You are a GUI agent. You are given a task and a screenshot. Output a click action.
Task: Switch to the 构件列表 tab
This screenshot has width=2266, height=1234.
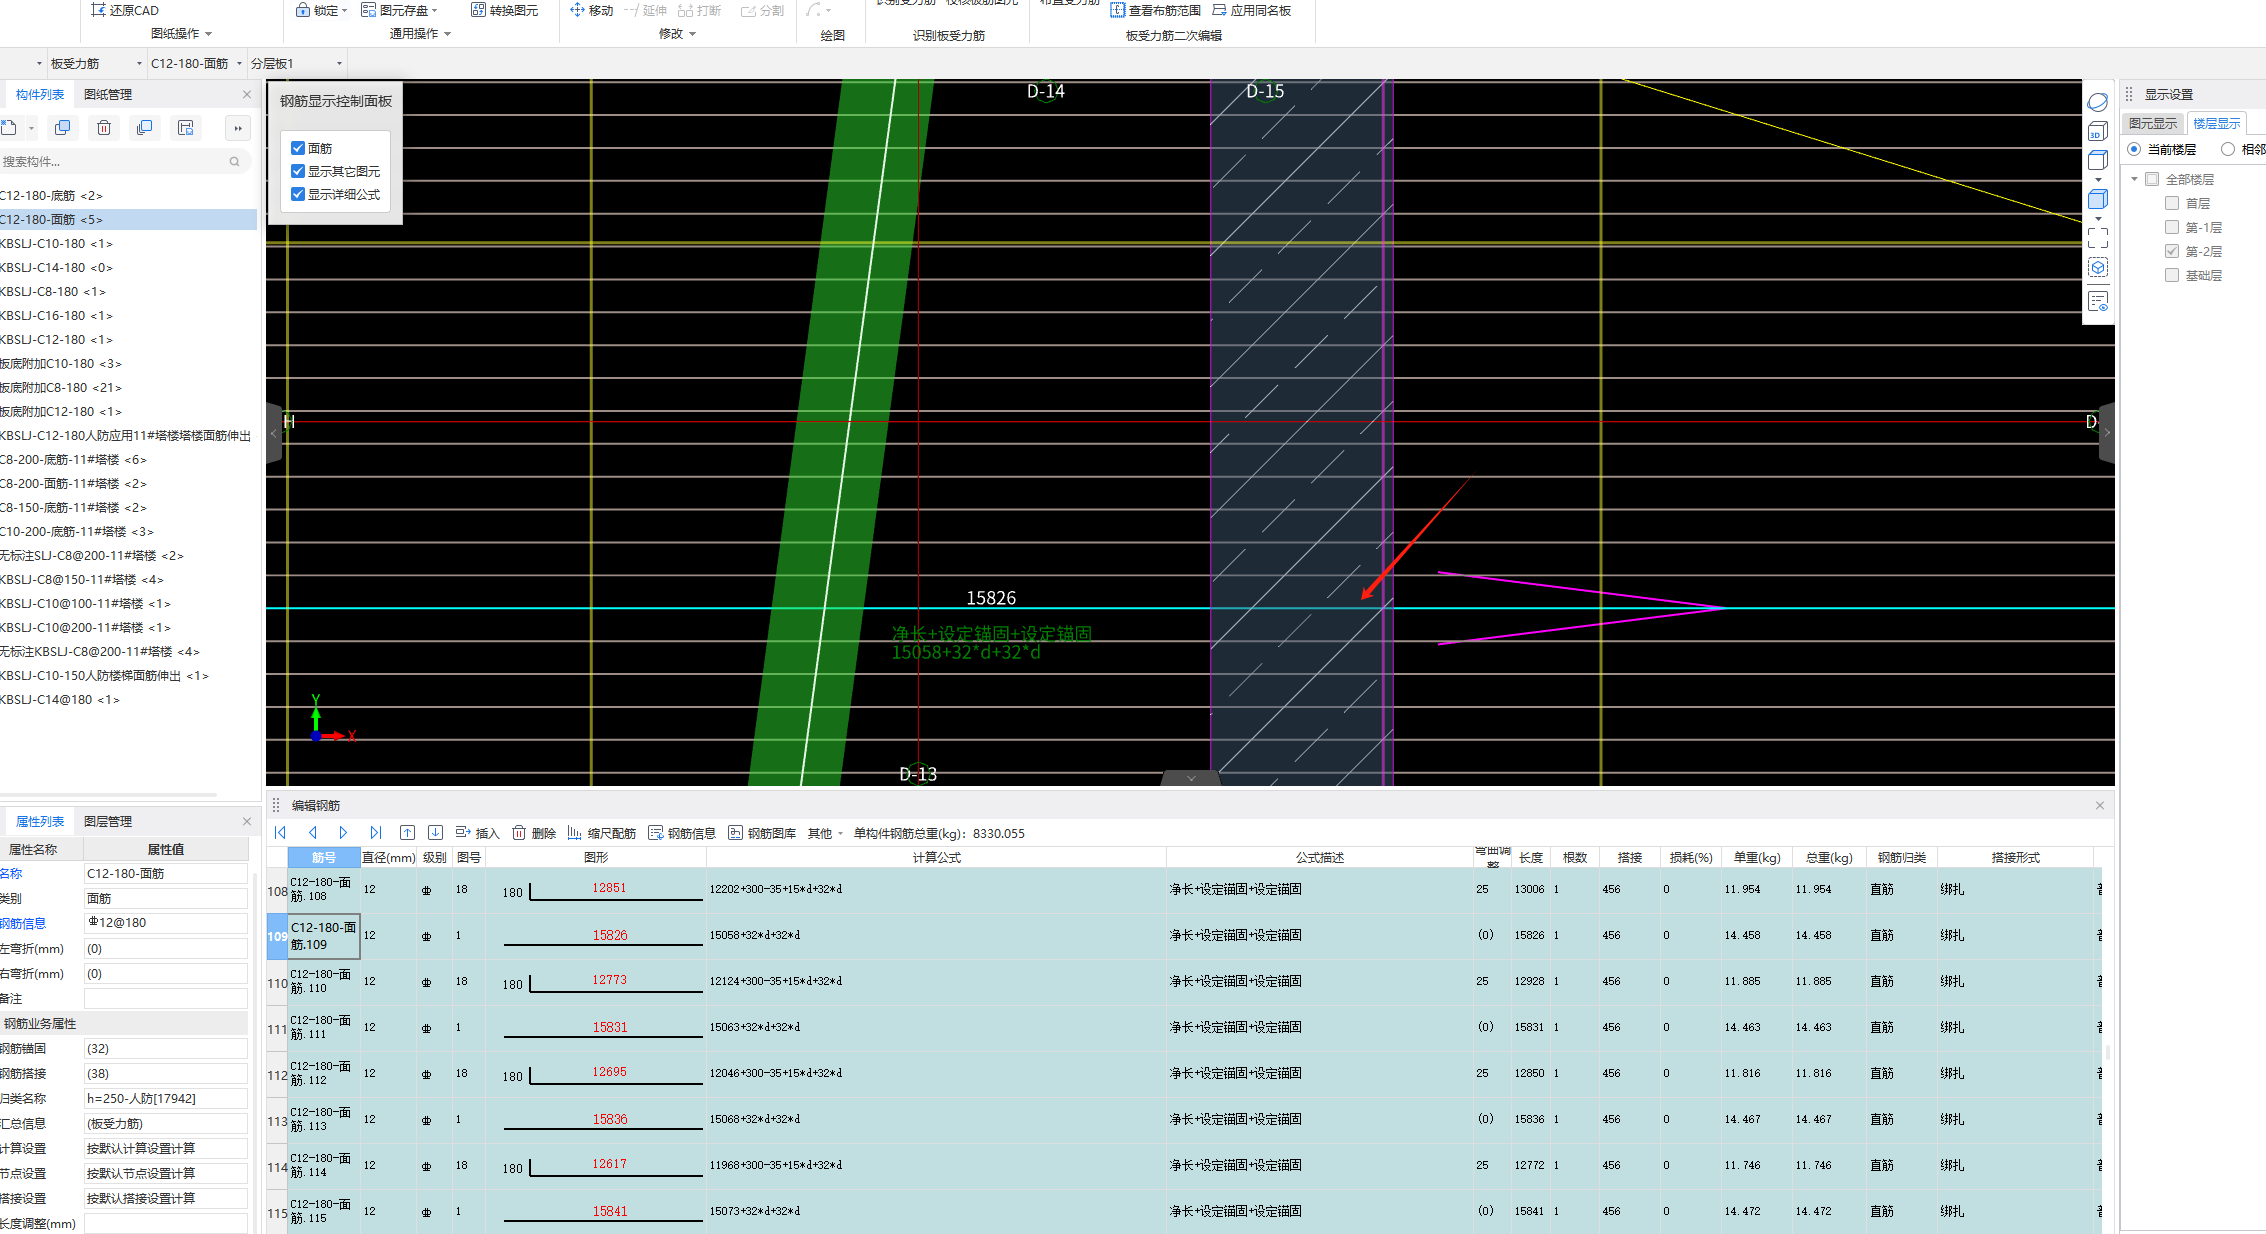[40, 94]
